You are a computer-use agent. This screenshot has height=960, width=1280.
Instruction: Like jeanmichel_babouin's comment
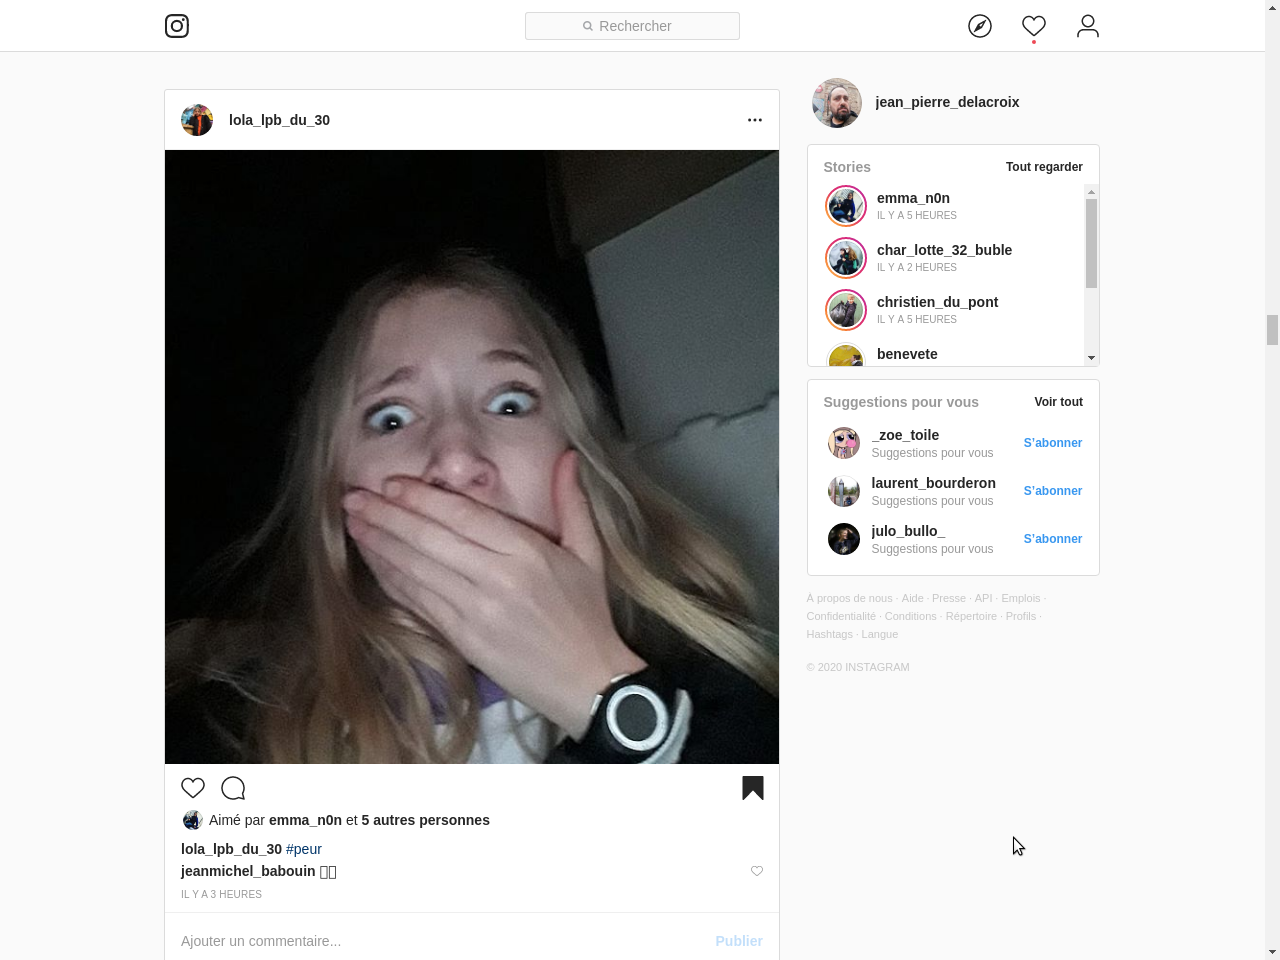pos(757,871)
